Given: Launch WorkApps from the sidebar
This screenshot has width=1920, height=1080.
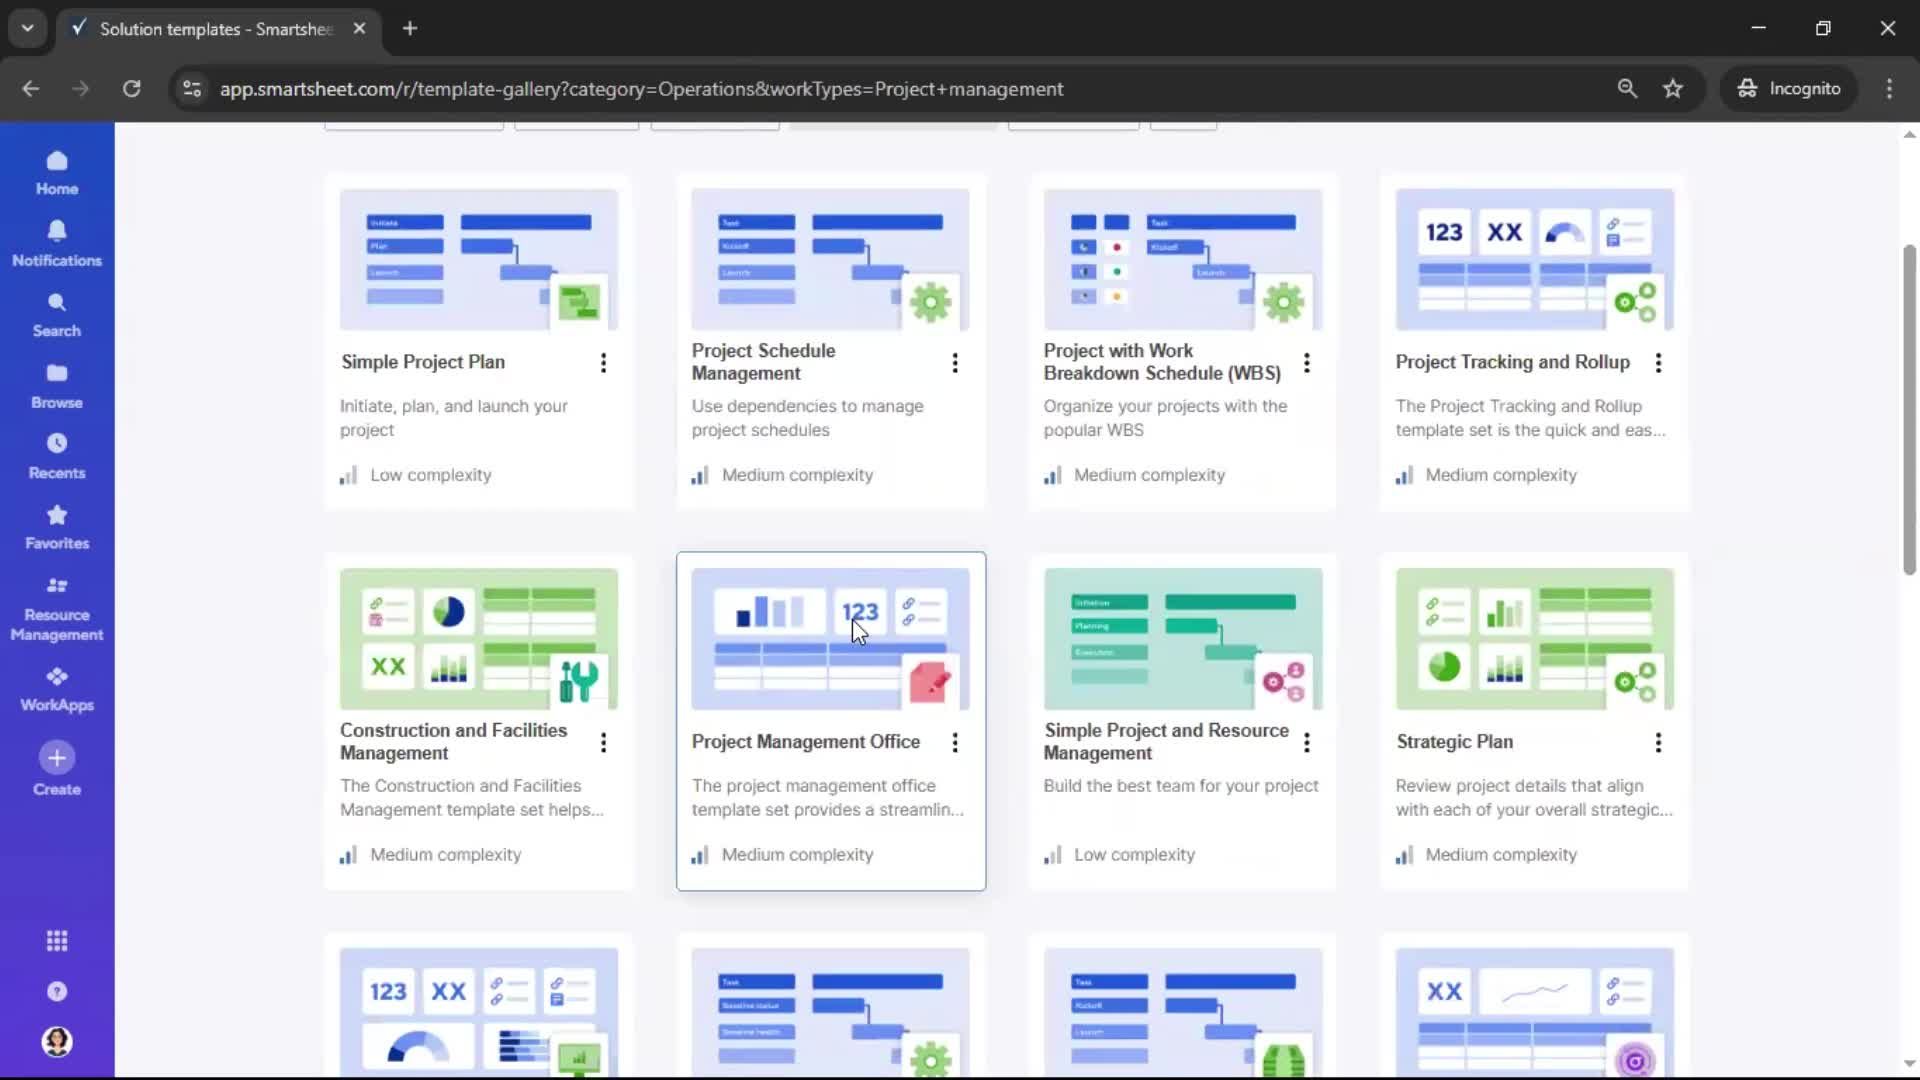Looking at the screenshot, I should pos(56,686).
